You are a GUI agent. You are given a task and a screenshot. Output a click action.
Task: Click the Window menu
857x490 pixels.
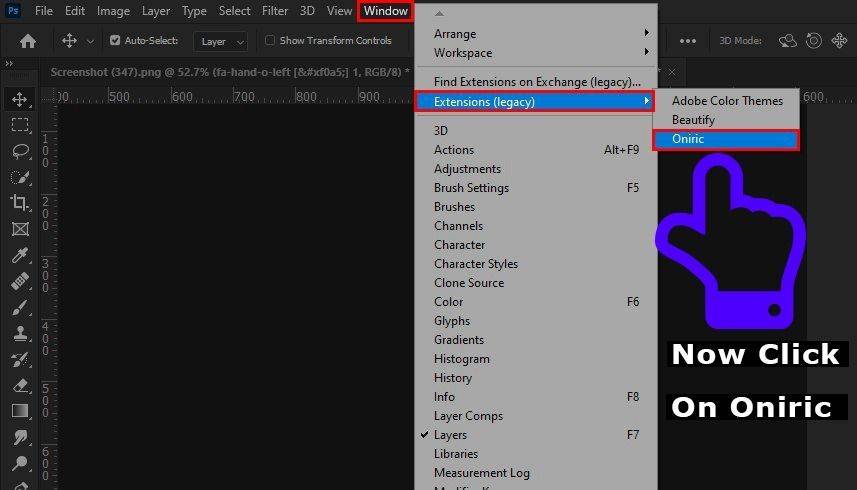(385, 11)
